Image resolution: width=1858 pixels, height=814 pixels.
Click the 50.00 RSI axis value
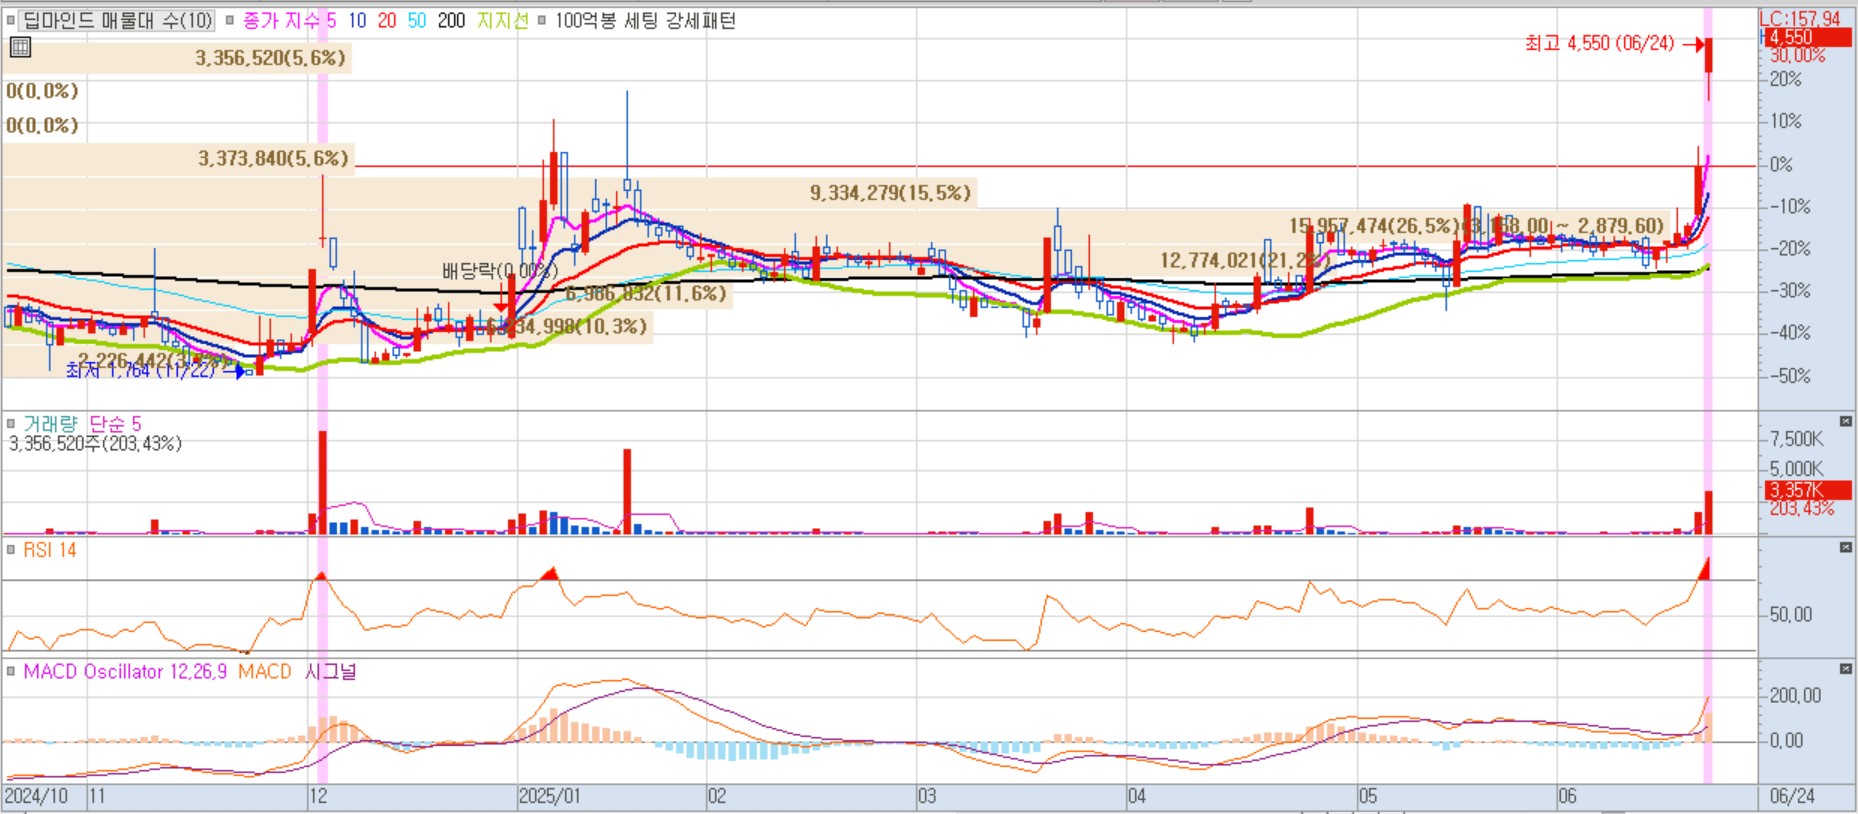point(1791,614)
